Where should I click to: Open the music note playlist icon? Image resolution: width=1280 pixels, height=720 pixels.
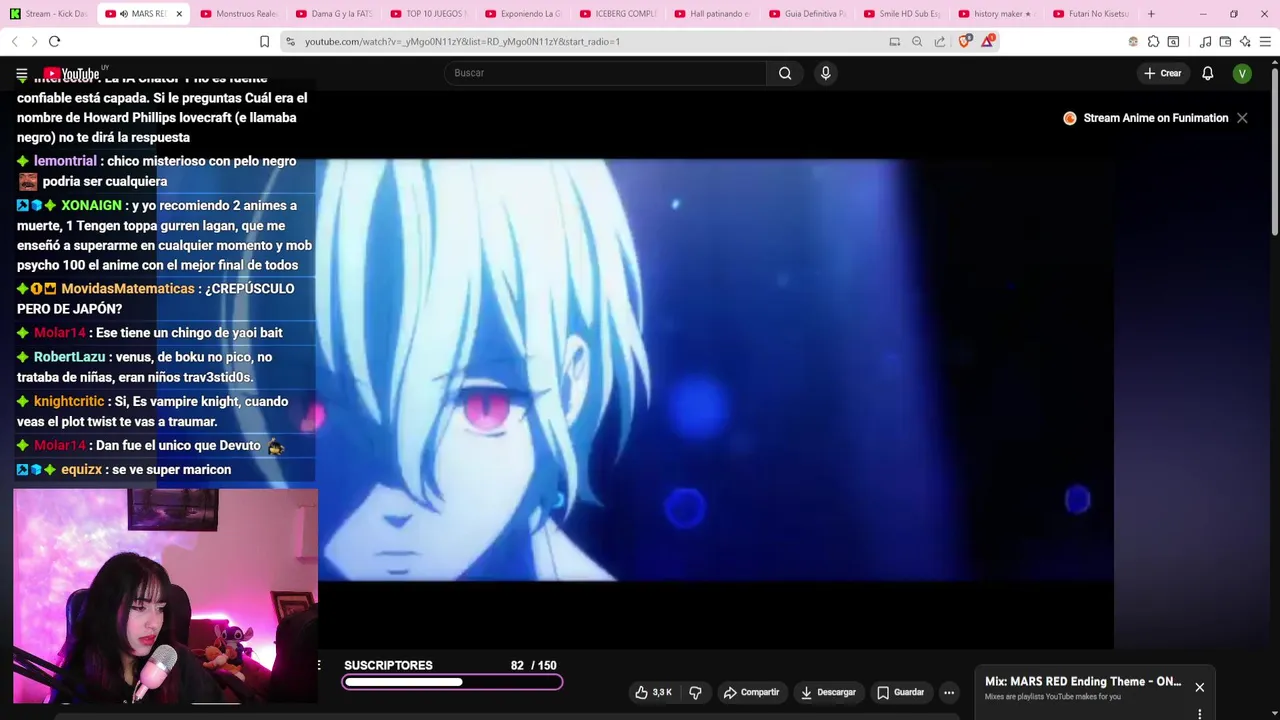[1205, 41]
